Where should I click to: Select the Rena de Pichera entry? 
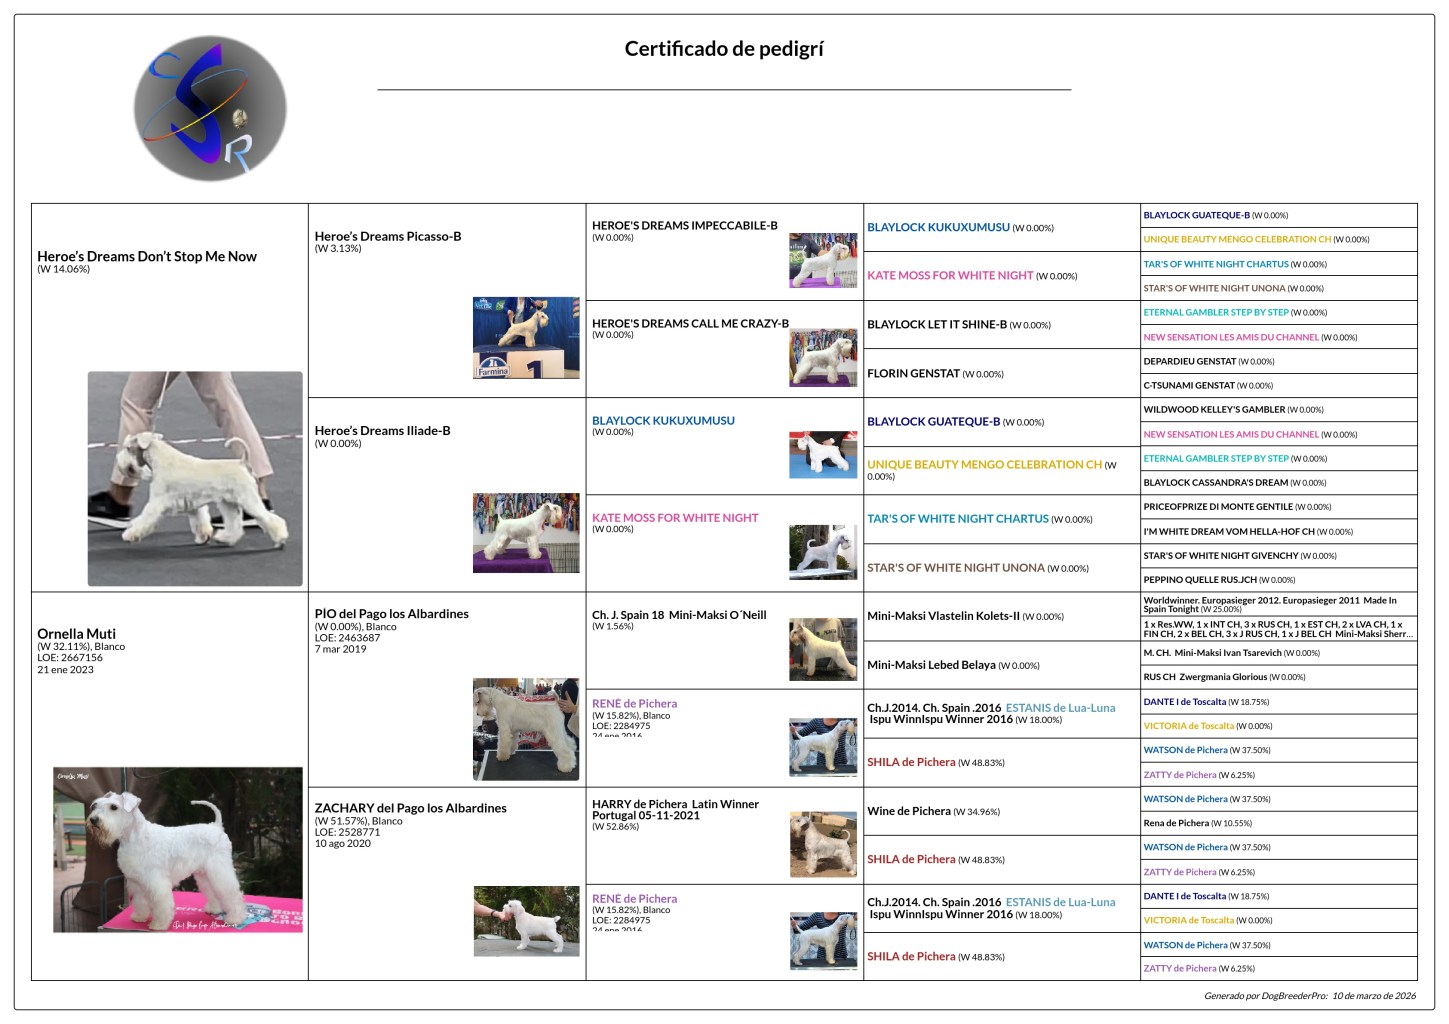pos(1176,823)
